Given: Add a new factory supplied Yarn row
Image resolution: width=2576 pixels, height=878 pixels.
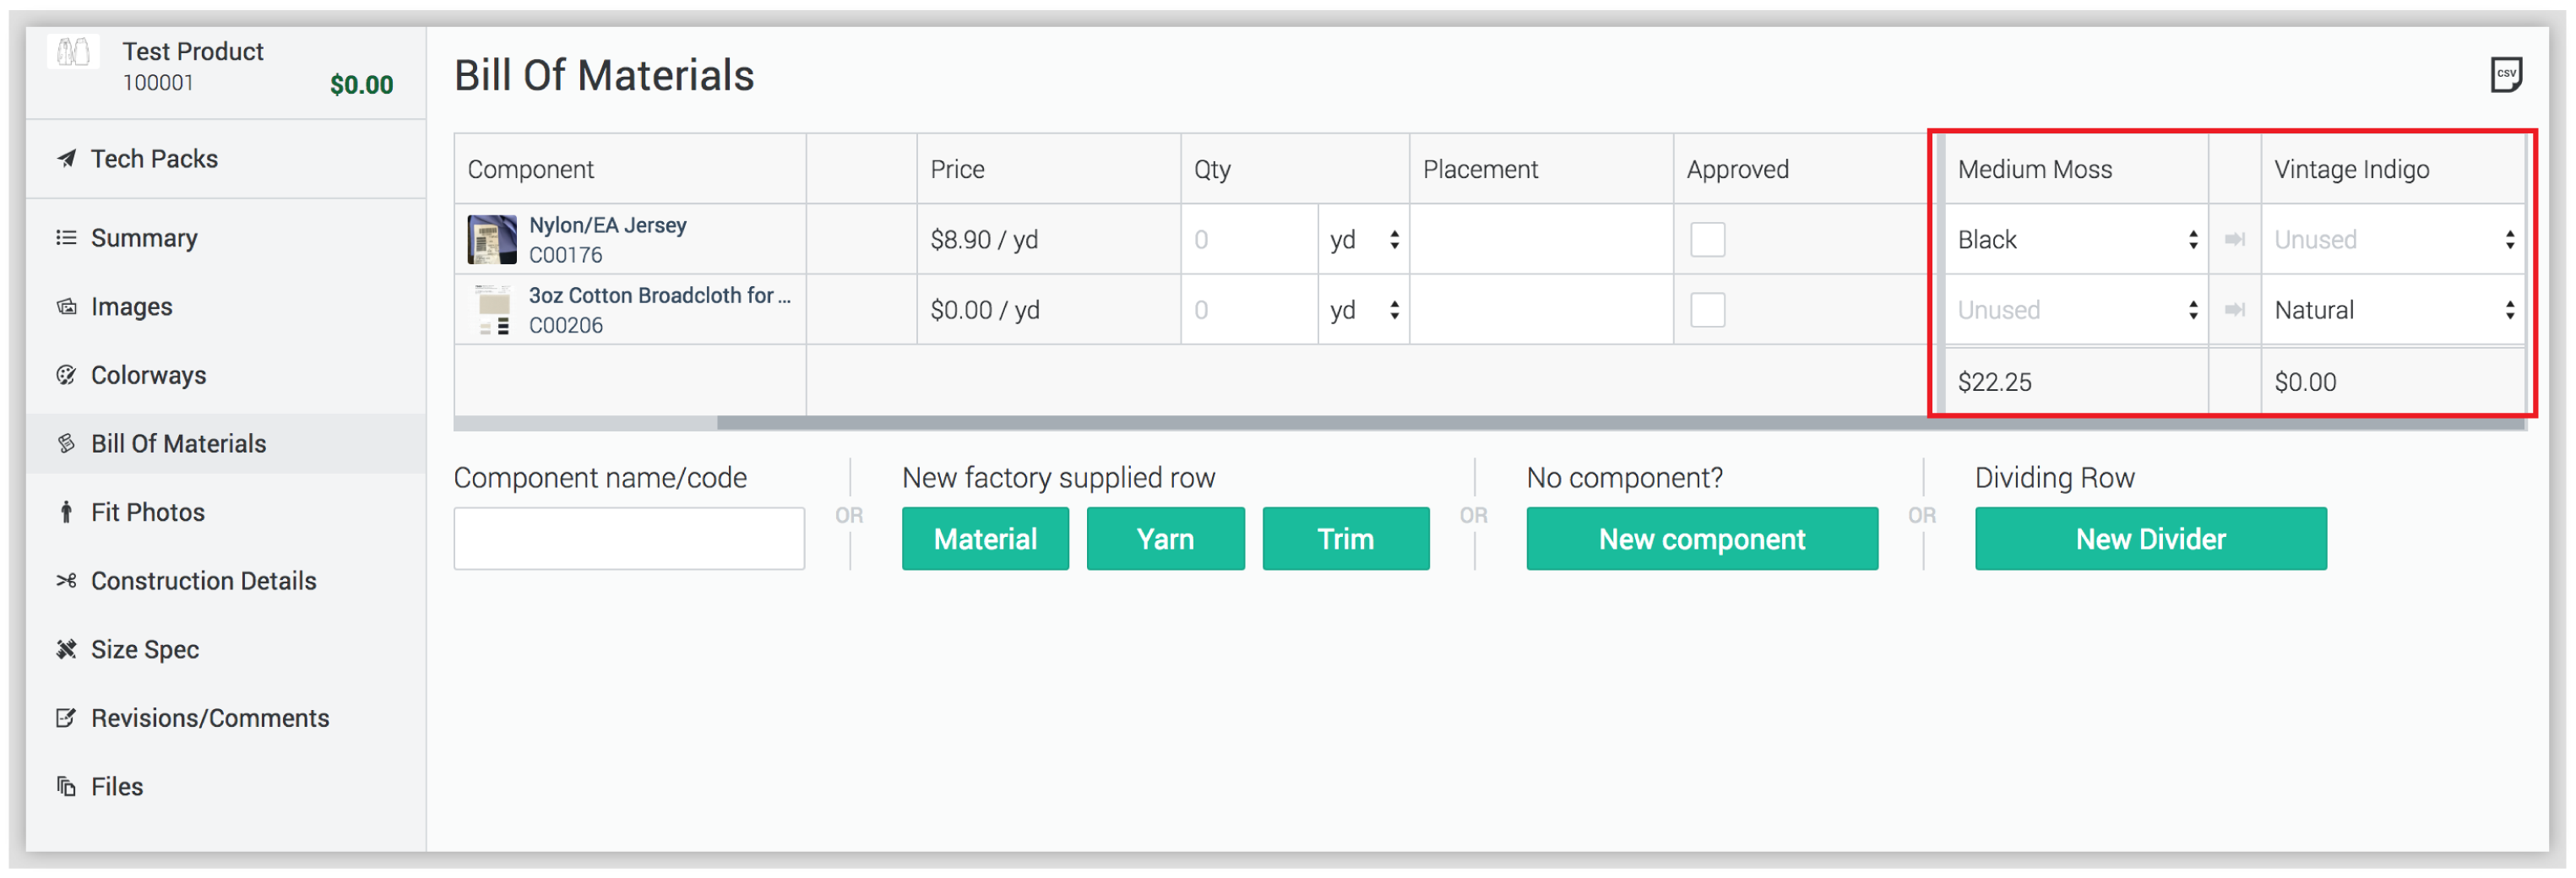Looking at the screenshot, I should point(1165,539).
